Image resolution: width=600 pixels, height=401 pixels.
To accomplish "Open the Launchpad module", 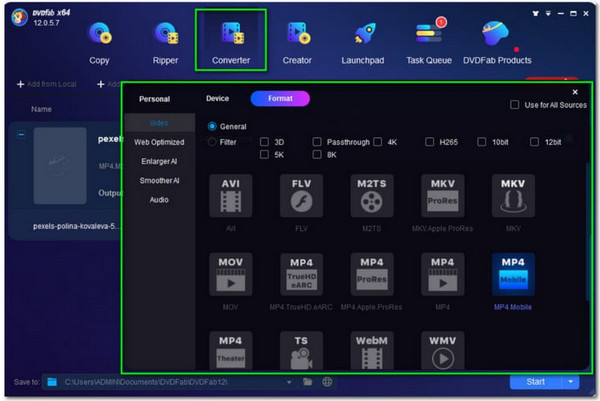I will click(x=363, y=40).
